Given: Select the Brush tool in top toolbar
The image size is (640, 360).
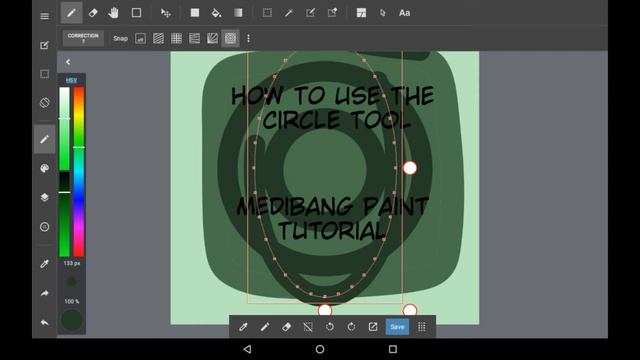Looking at the screenshot, I should point(71,13).
